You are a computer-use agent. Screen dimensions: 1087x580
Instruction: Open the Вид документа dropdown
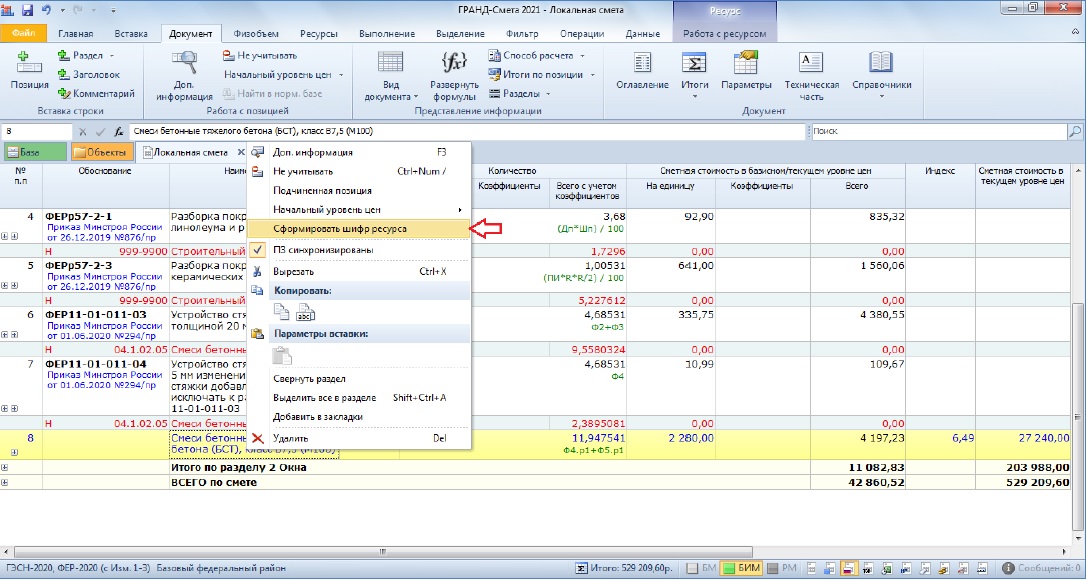391,76
